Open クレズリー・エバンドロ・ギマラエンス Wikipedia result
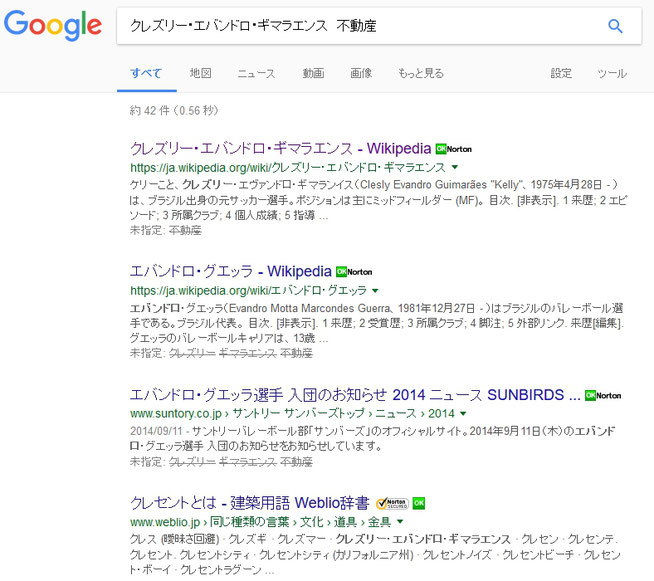The height and width of the screenshot is (581, 654). (x=280, y=148)
